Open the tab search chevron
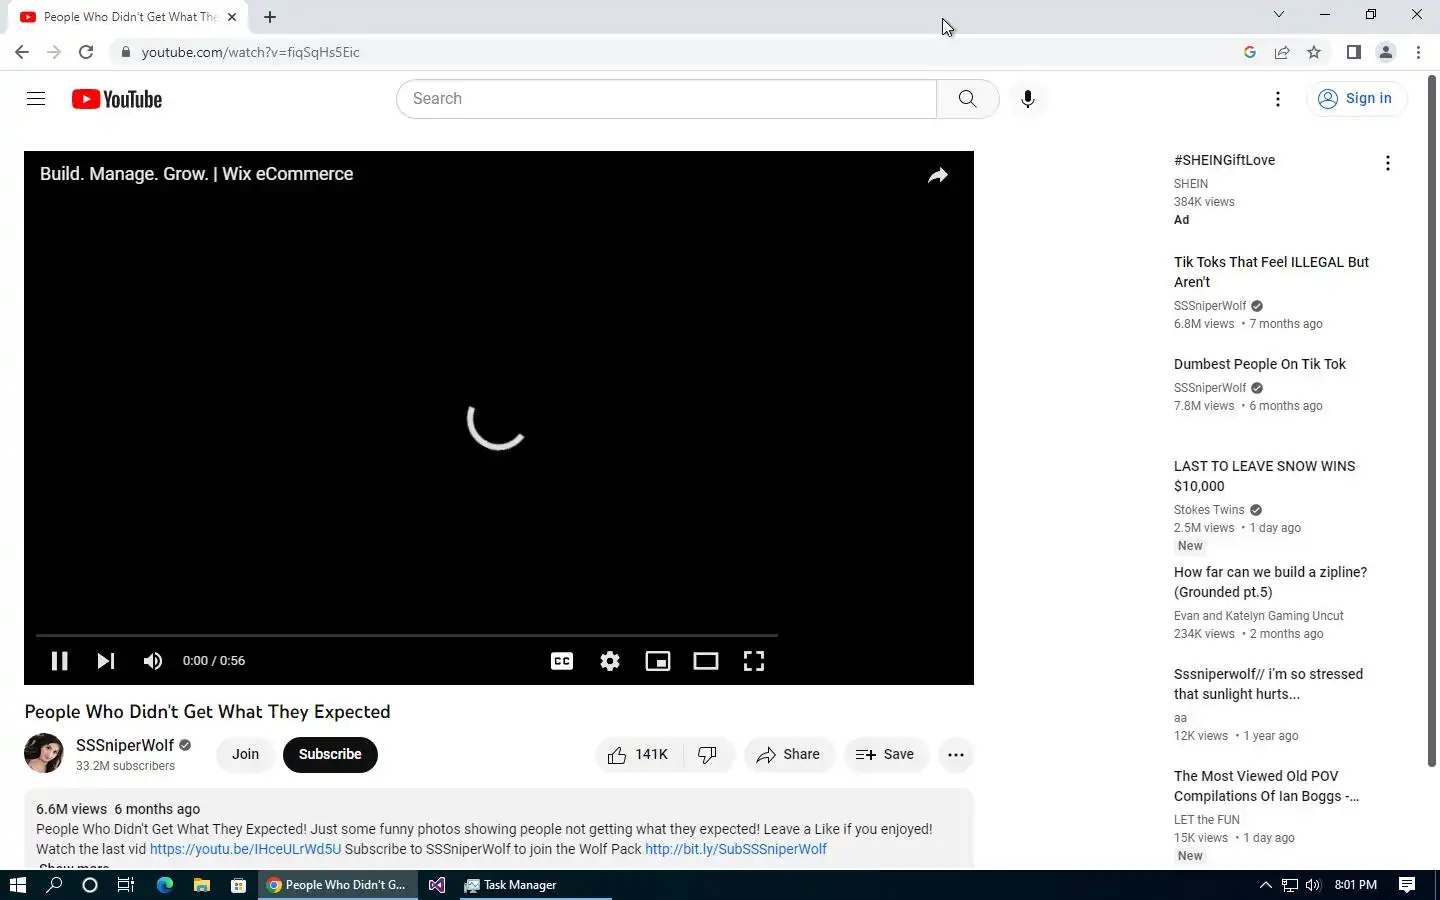The image size is (1440, 900). point(1278,15)
